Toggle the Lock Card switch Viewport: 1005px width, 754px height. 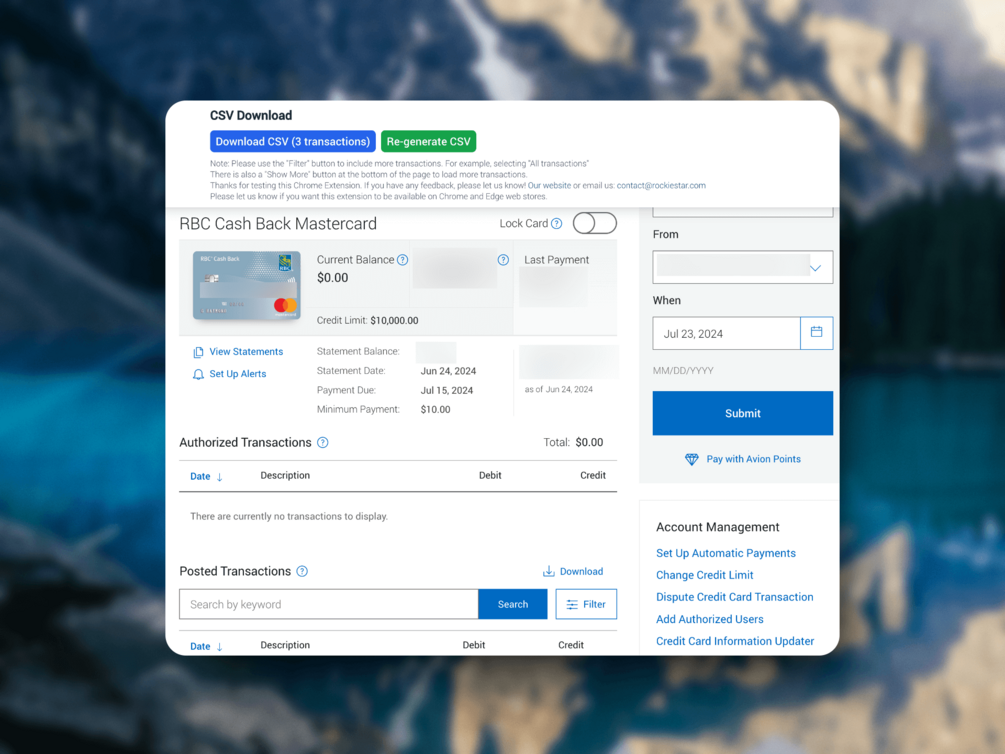(595, 223)
